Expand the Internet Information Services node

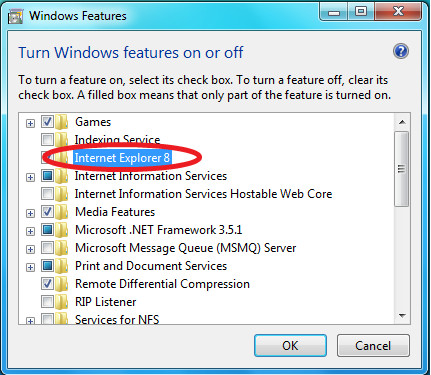30,177
